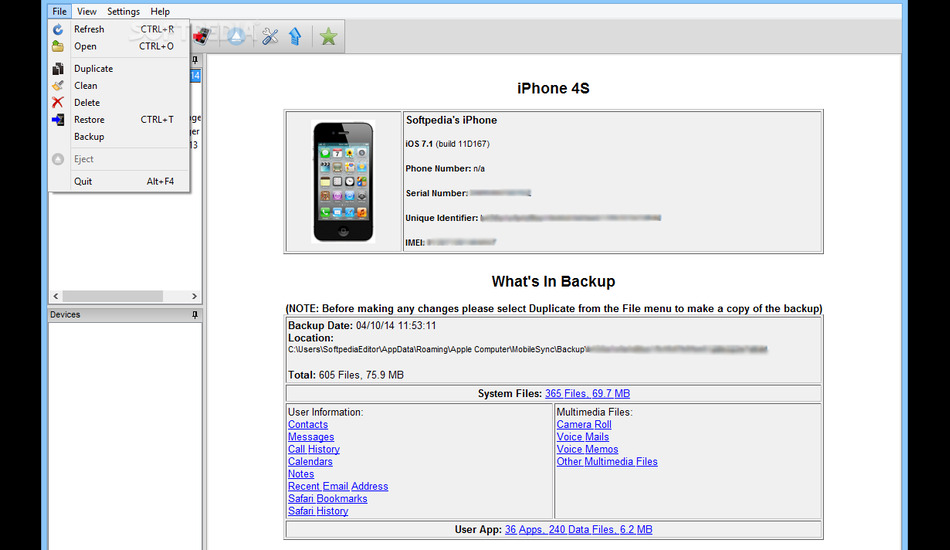Image resolution: width=950 pixels, height=550 pixels.
Task: Close the File menu via its title
Action: (59, 12)
